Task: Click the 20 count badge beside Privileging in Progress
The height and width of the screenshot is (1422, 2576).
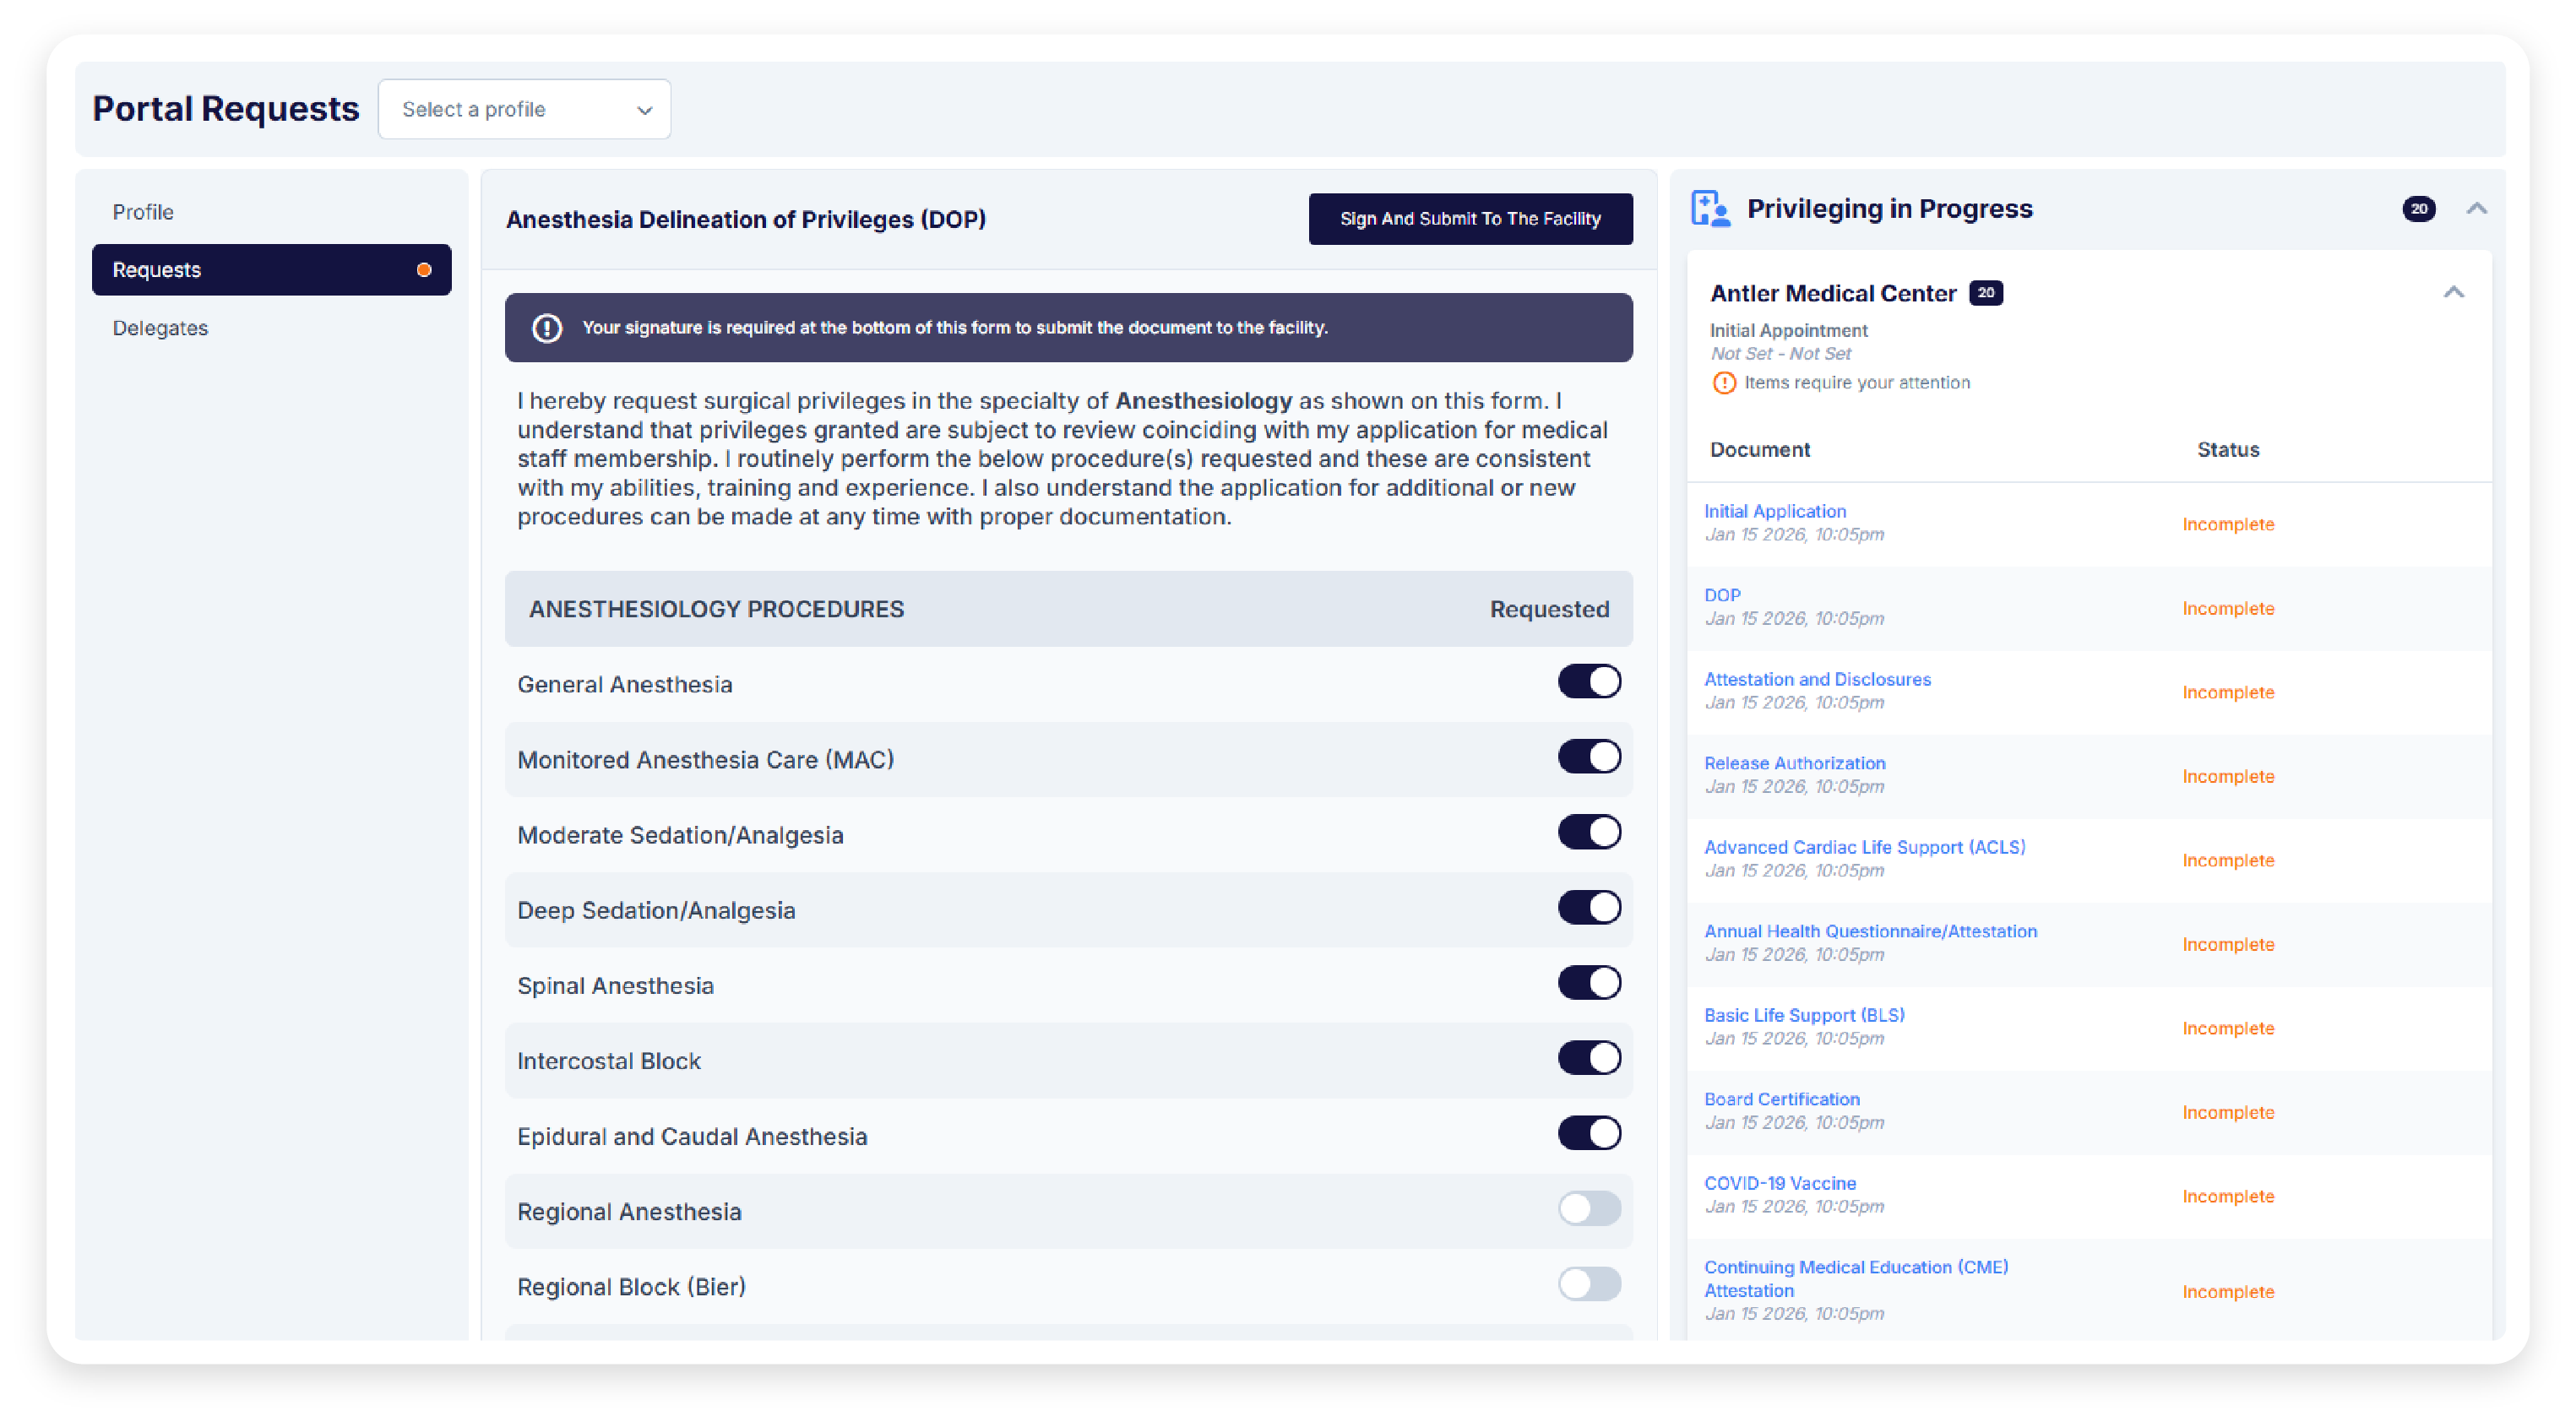Action: pos(2418,209)
